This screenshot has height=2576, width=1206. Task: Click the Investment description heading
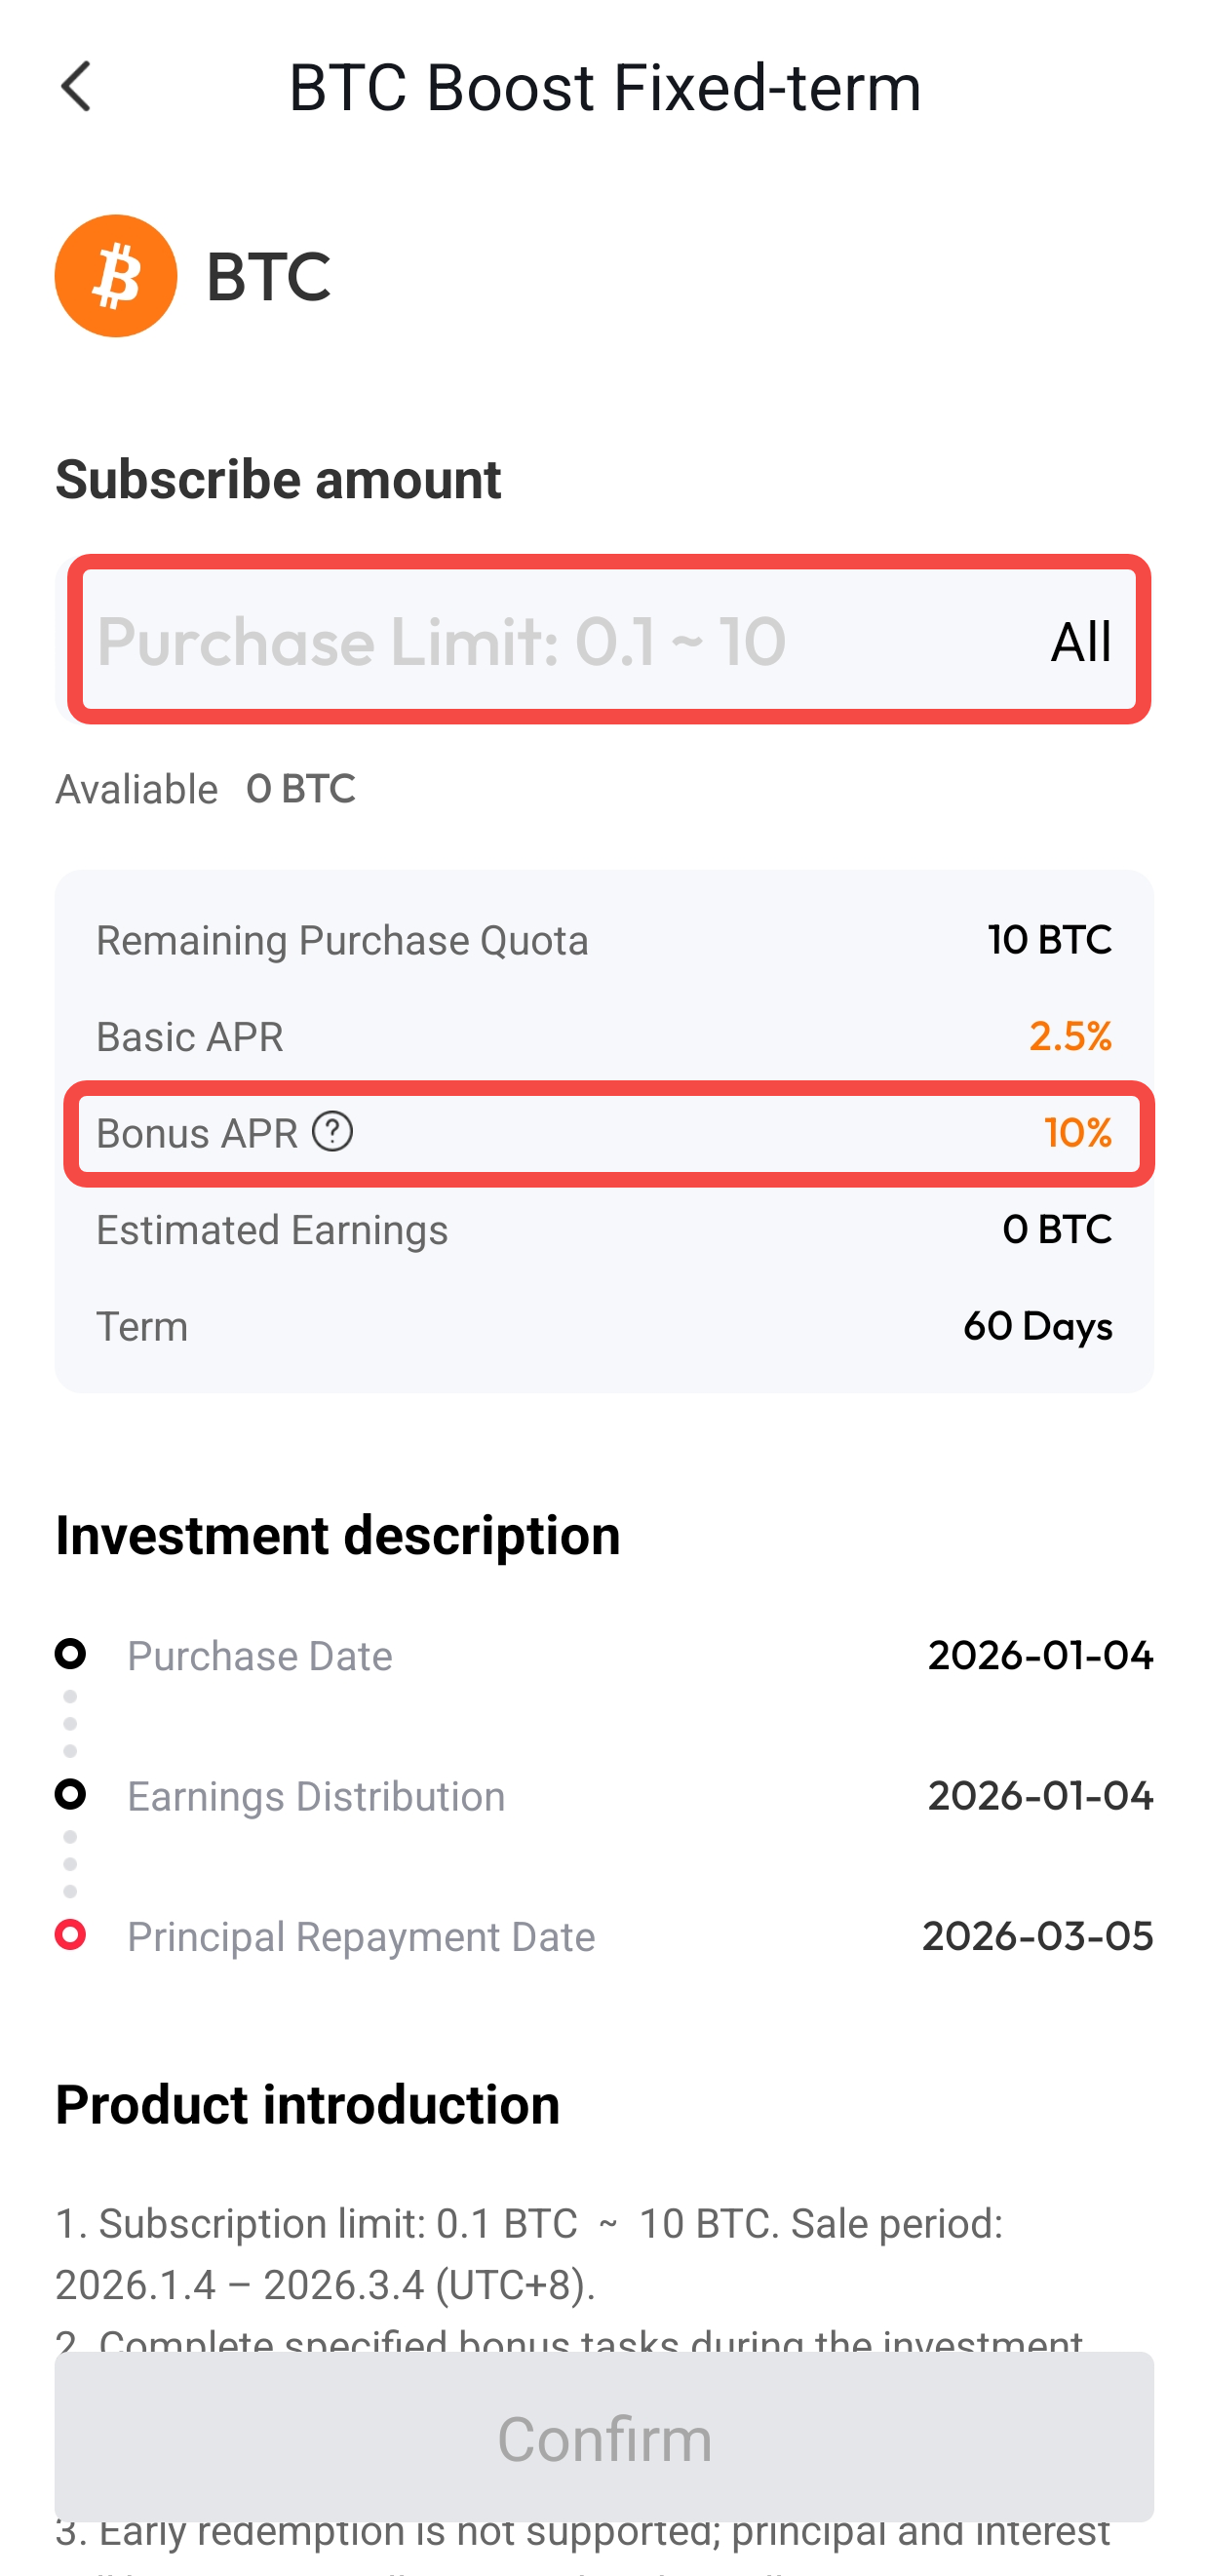[x=338, y=1535]
